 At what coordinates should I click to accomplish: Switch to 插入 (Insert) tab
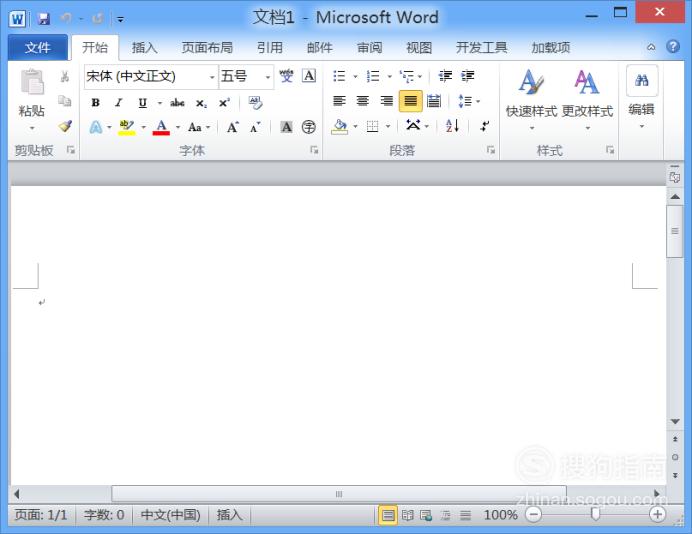[144, 47]
